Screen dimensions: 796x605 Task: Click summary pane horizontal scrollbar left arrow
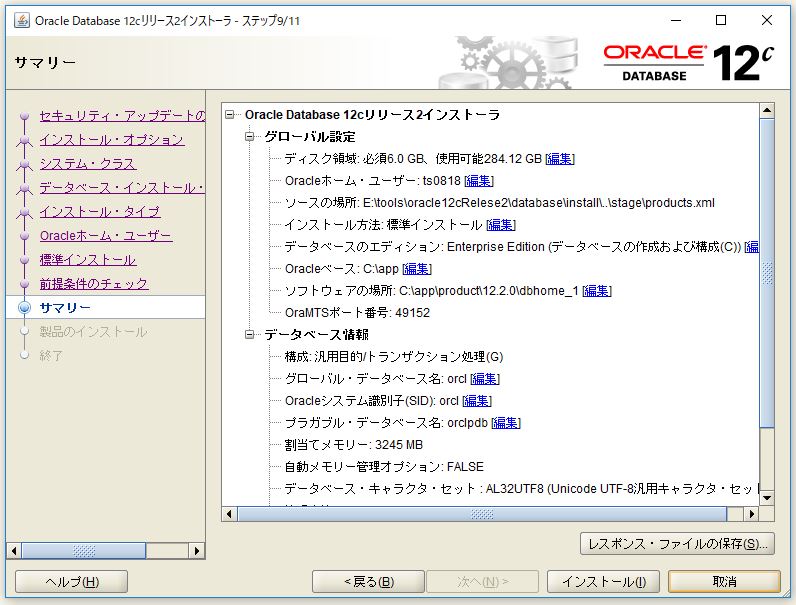[229, 514]
